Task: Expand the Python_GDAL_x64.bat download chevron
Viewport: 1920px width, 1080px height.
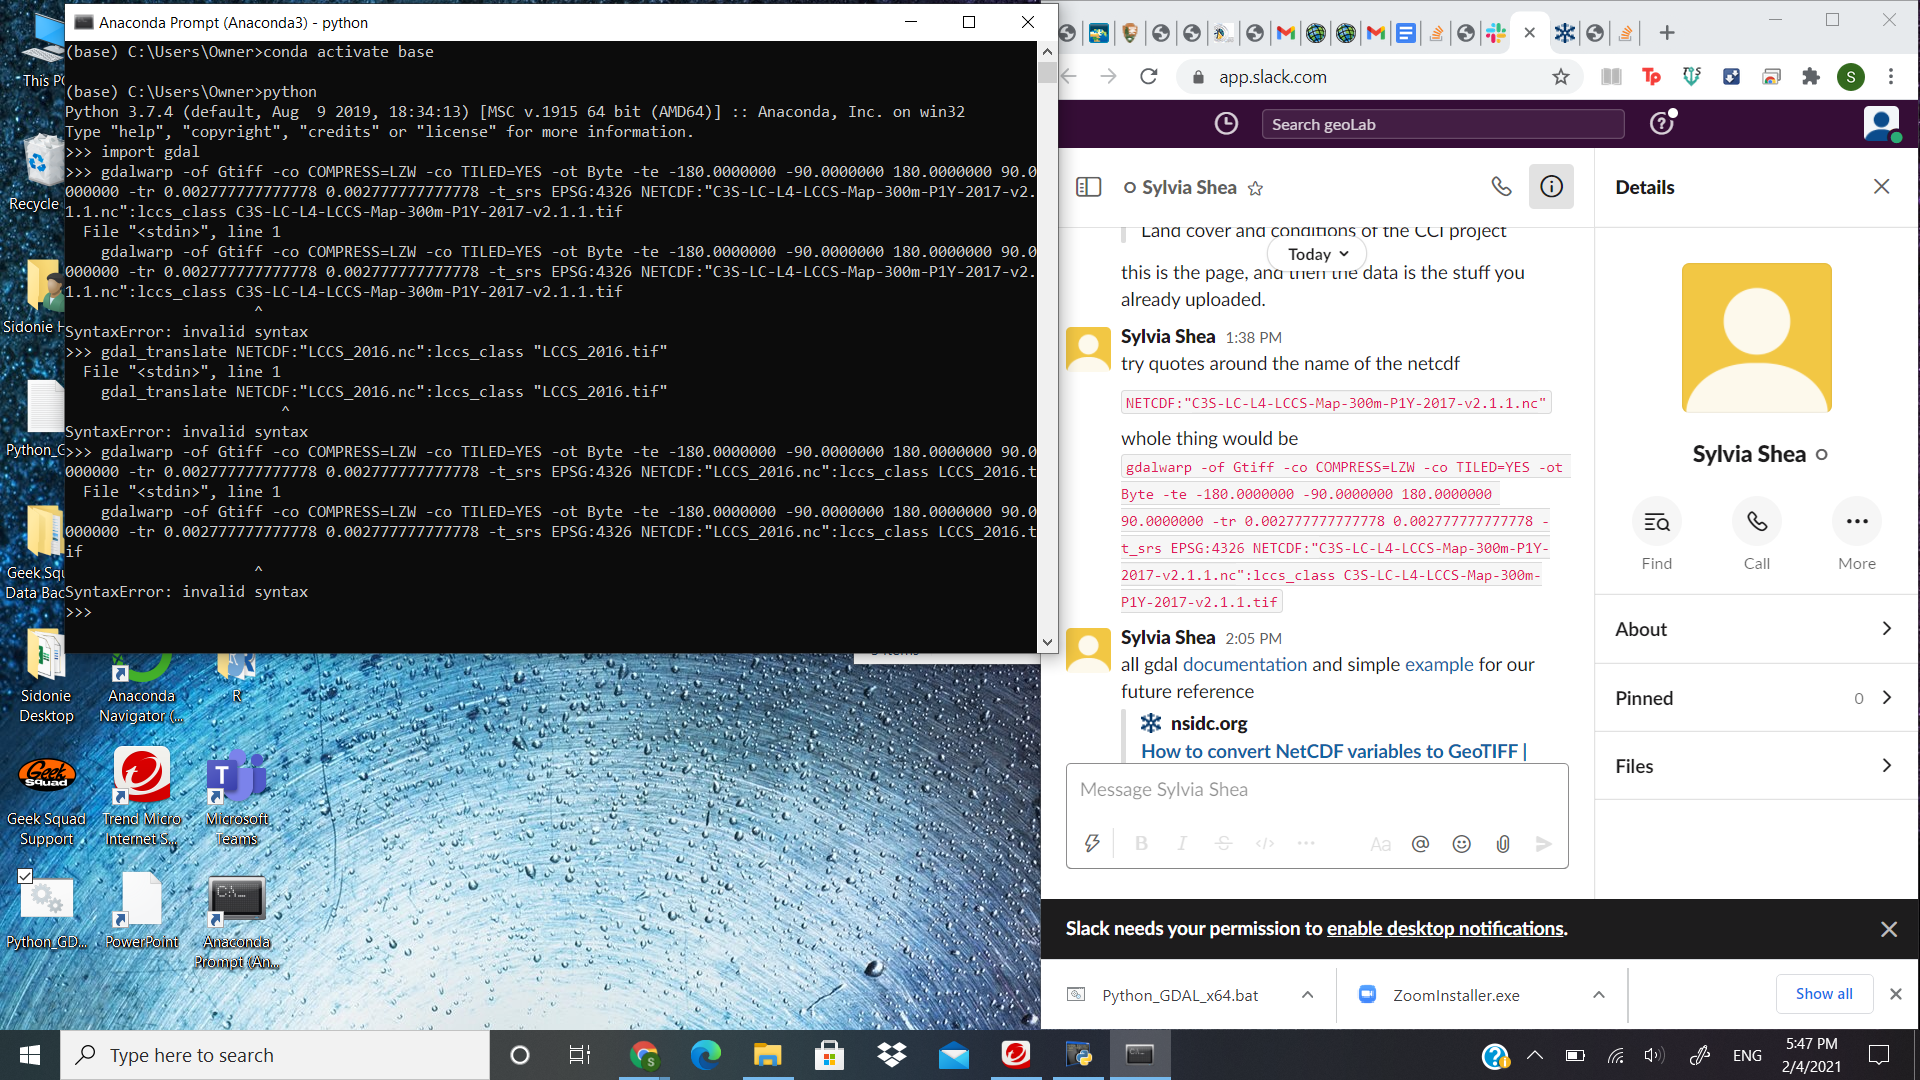Action: (x=1308, y=995)
